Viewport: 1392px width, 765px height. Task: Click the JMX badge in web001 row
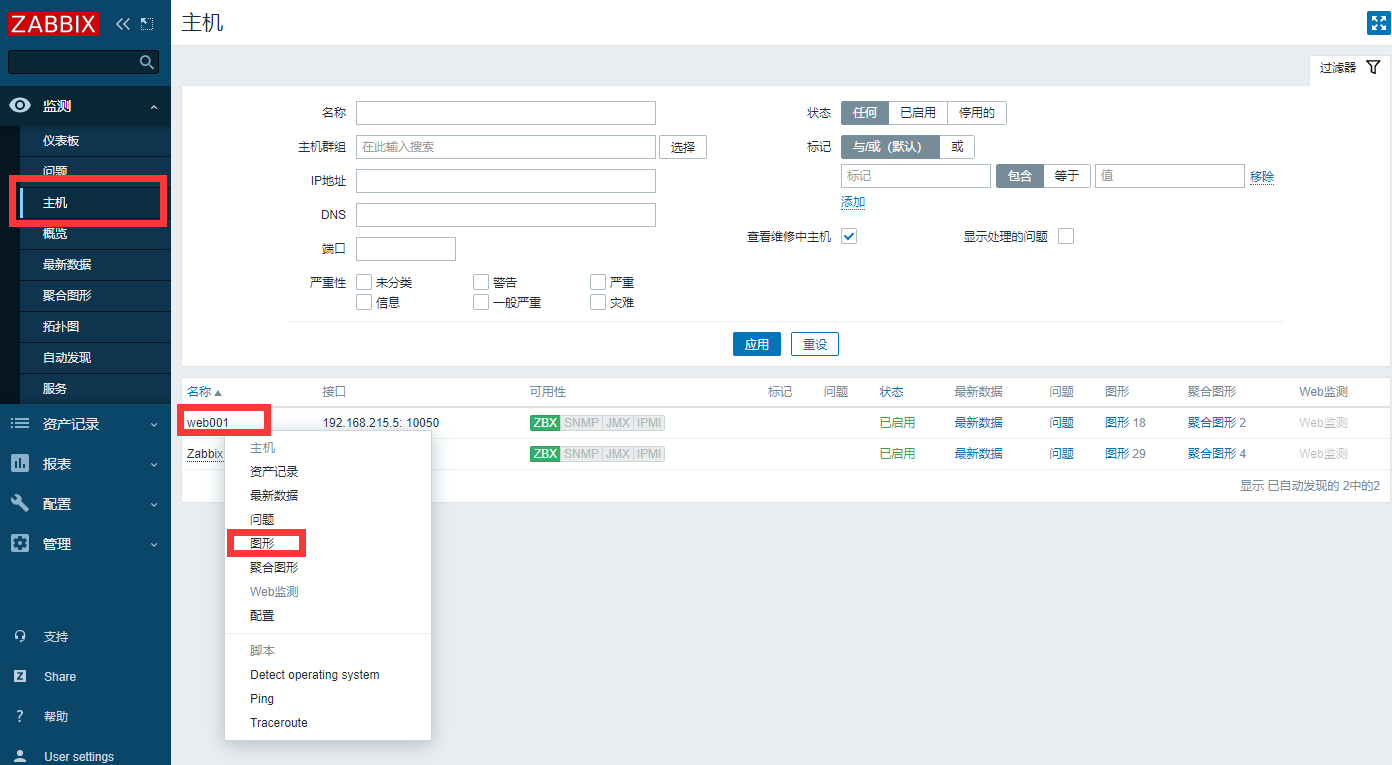(618, 423)
